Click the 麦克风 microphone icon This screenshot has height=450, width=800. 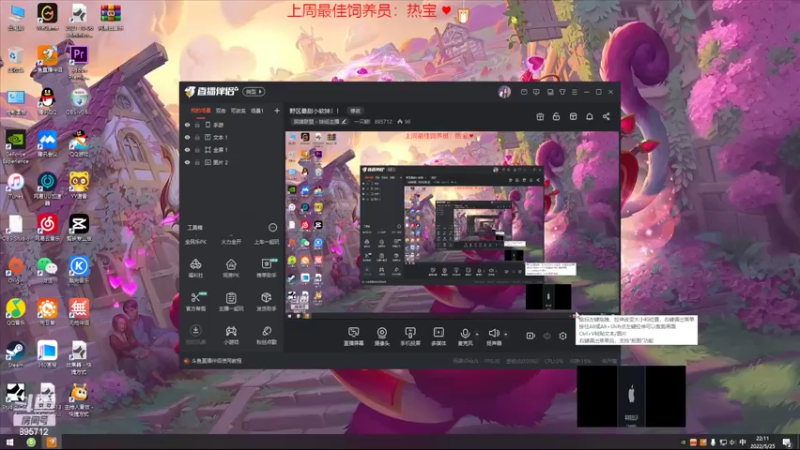[x=465, y=334]
